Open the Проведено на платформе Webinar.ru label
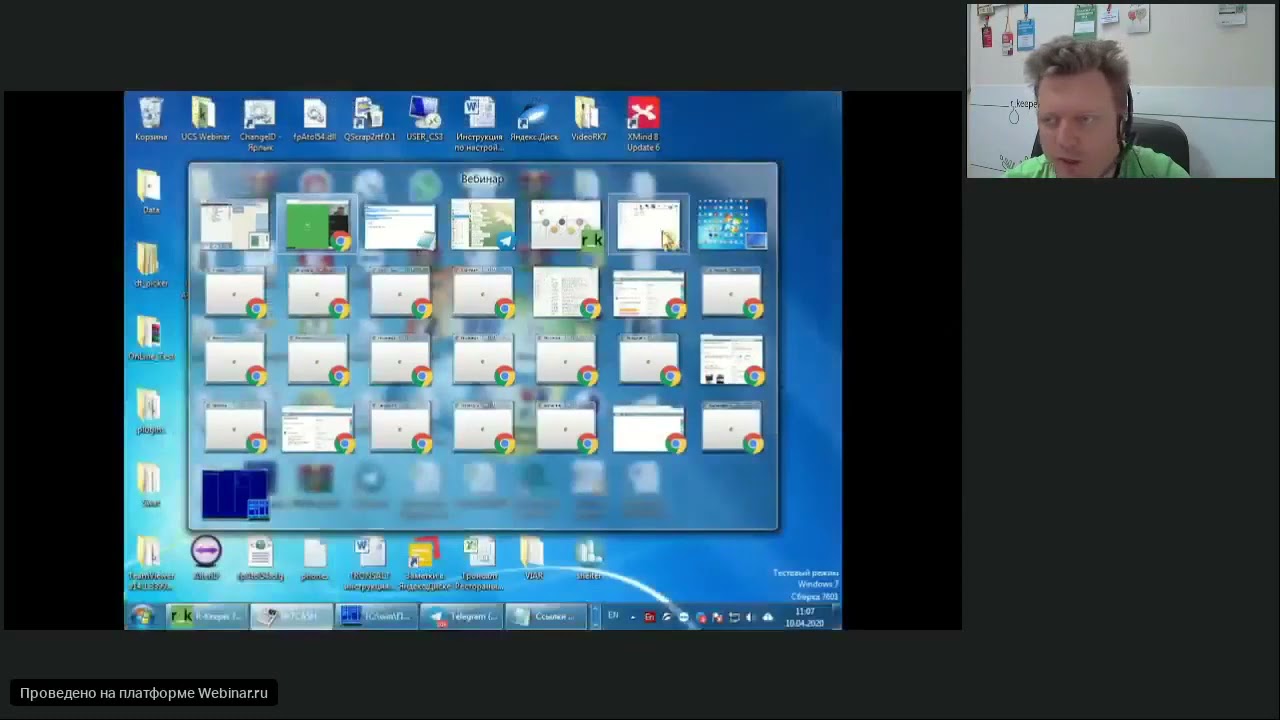Viewport: 1280px width, 720px height. pyautogui.click(x=144, y=693)
